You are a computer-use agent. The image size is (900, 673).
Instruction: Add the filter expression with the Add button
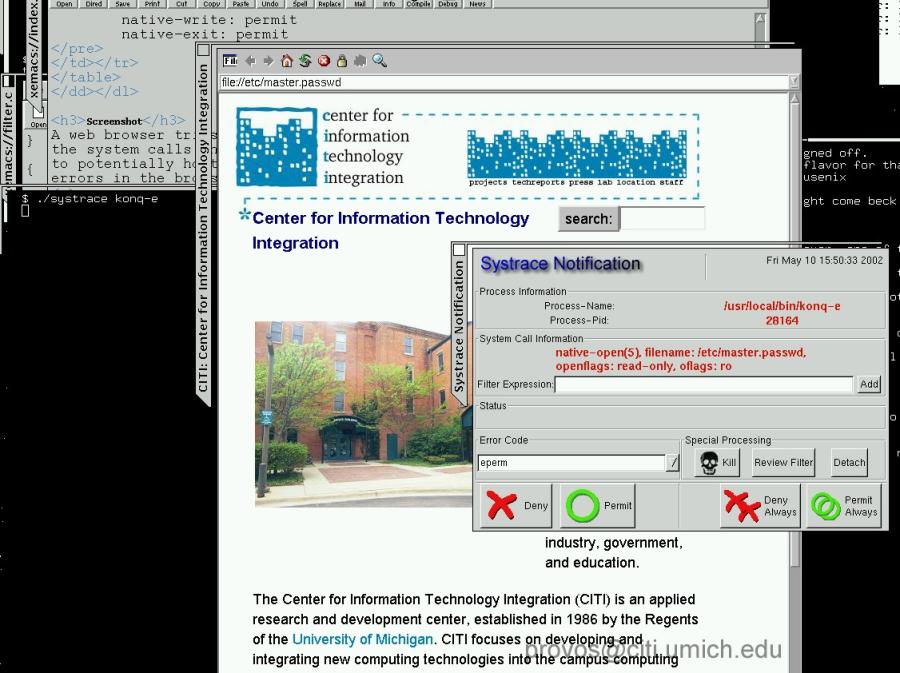(868, 384)
